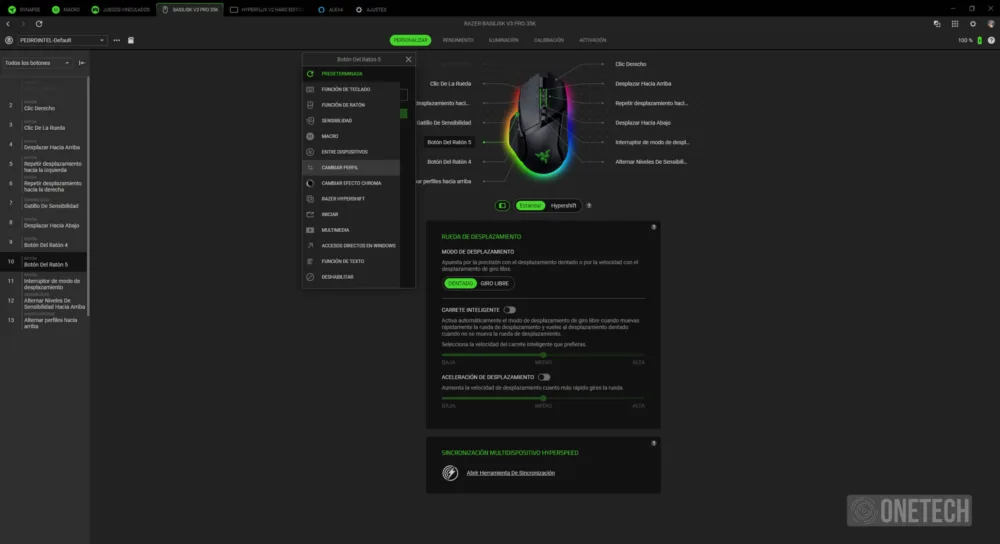
Task: Choose Cambiar Perfil option
Action: [351, 168]
